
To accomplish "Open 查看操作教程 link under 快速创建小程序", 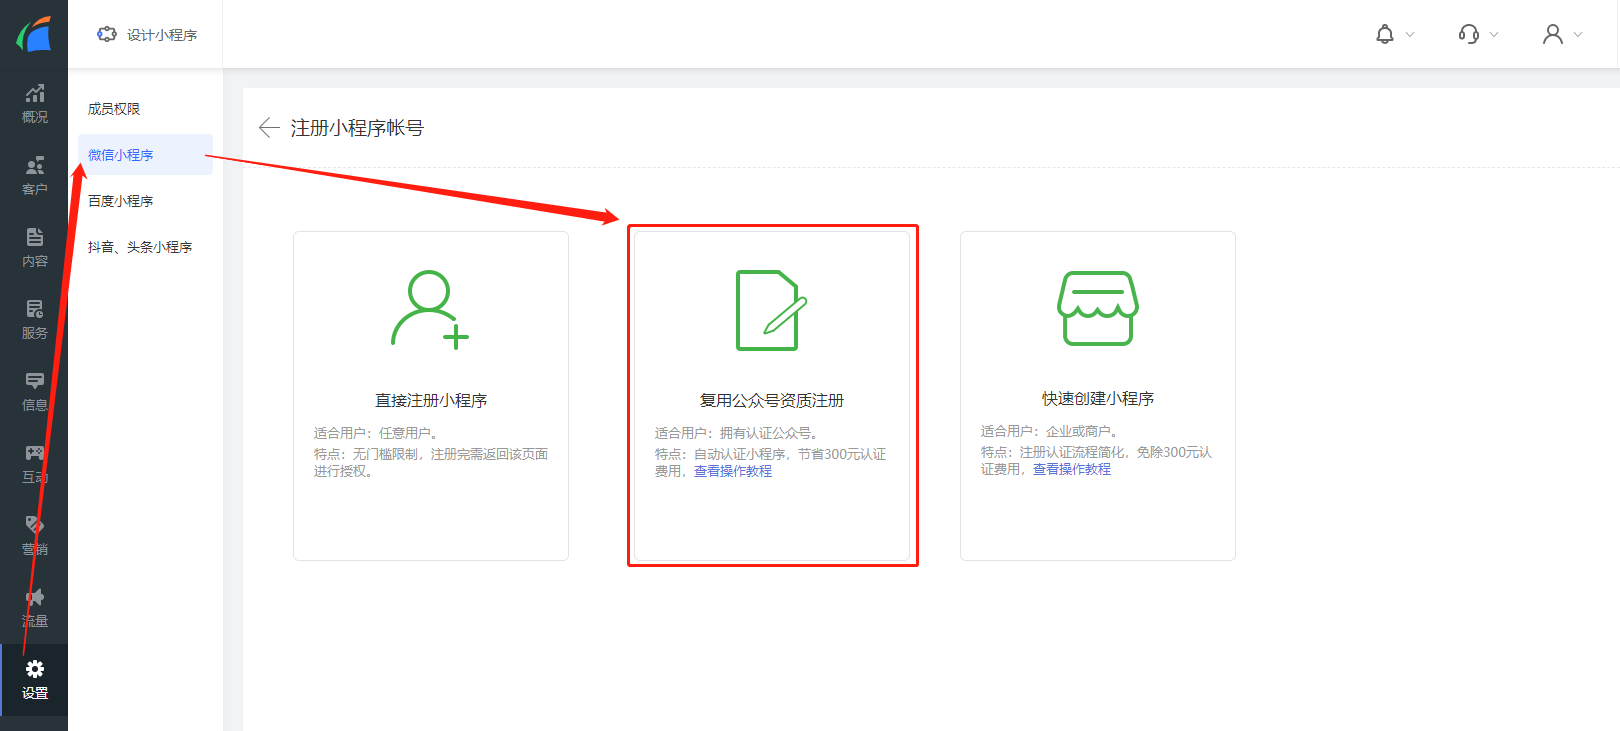I will tap(1071, 469).
